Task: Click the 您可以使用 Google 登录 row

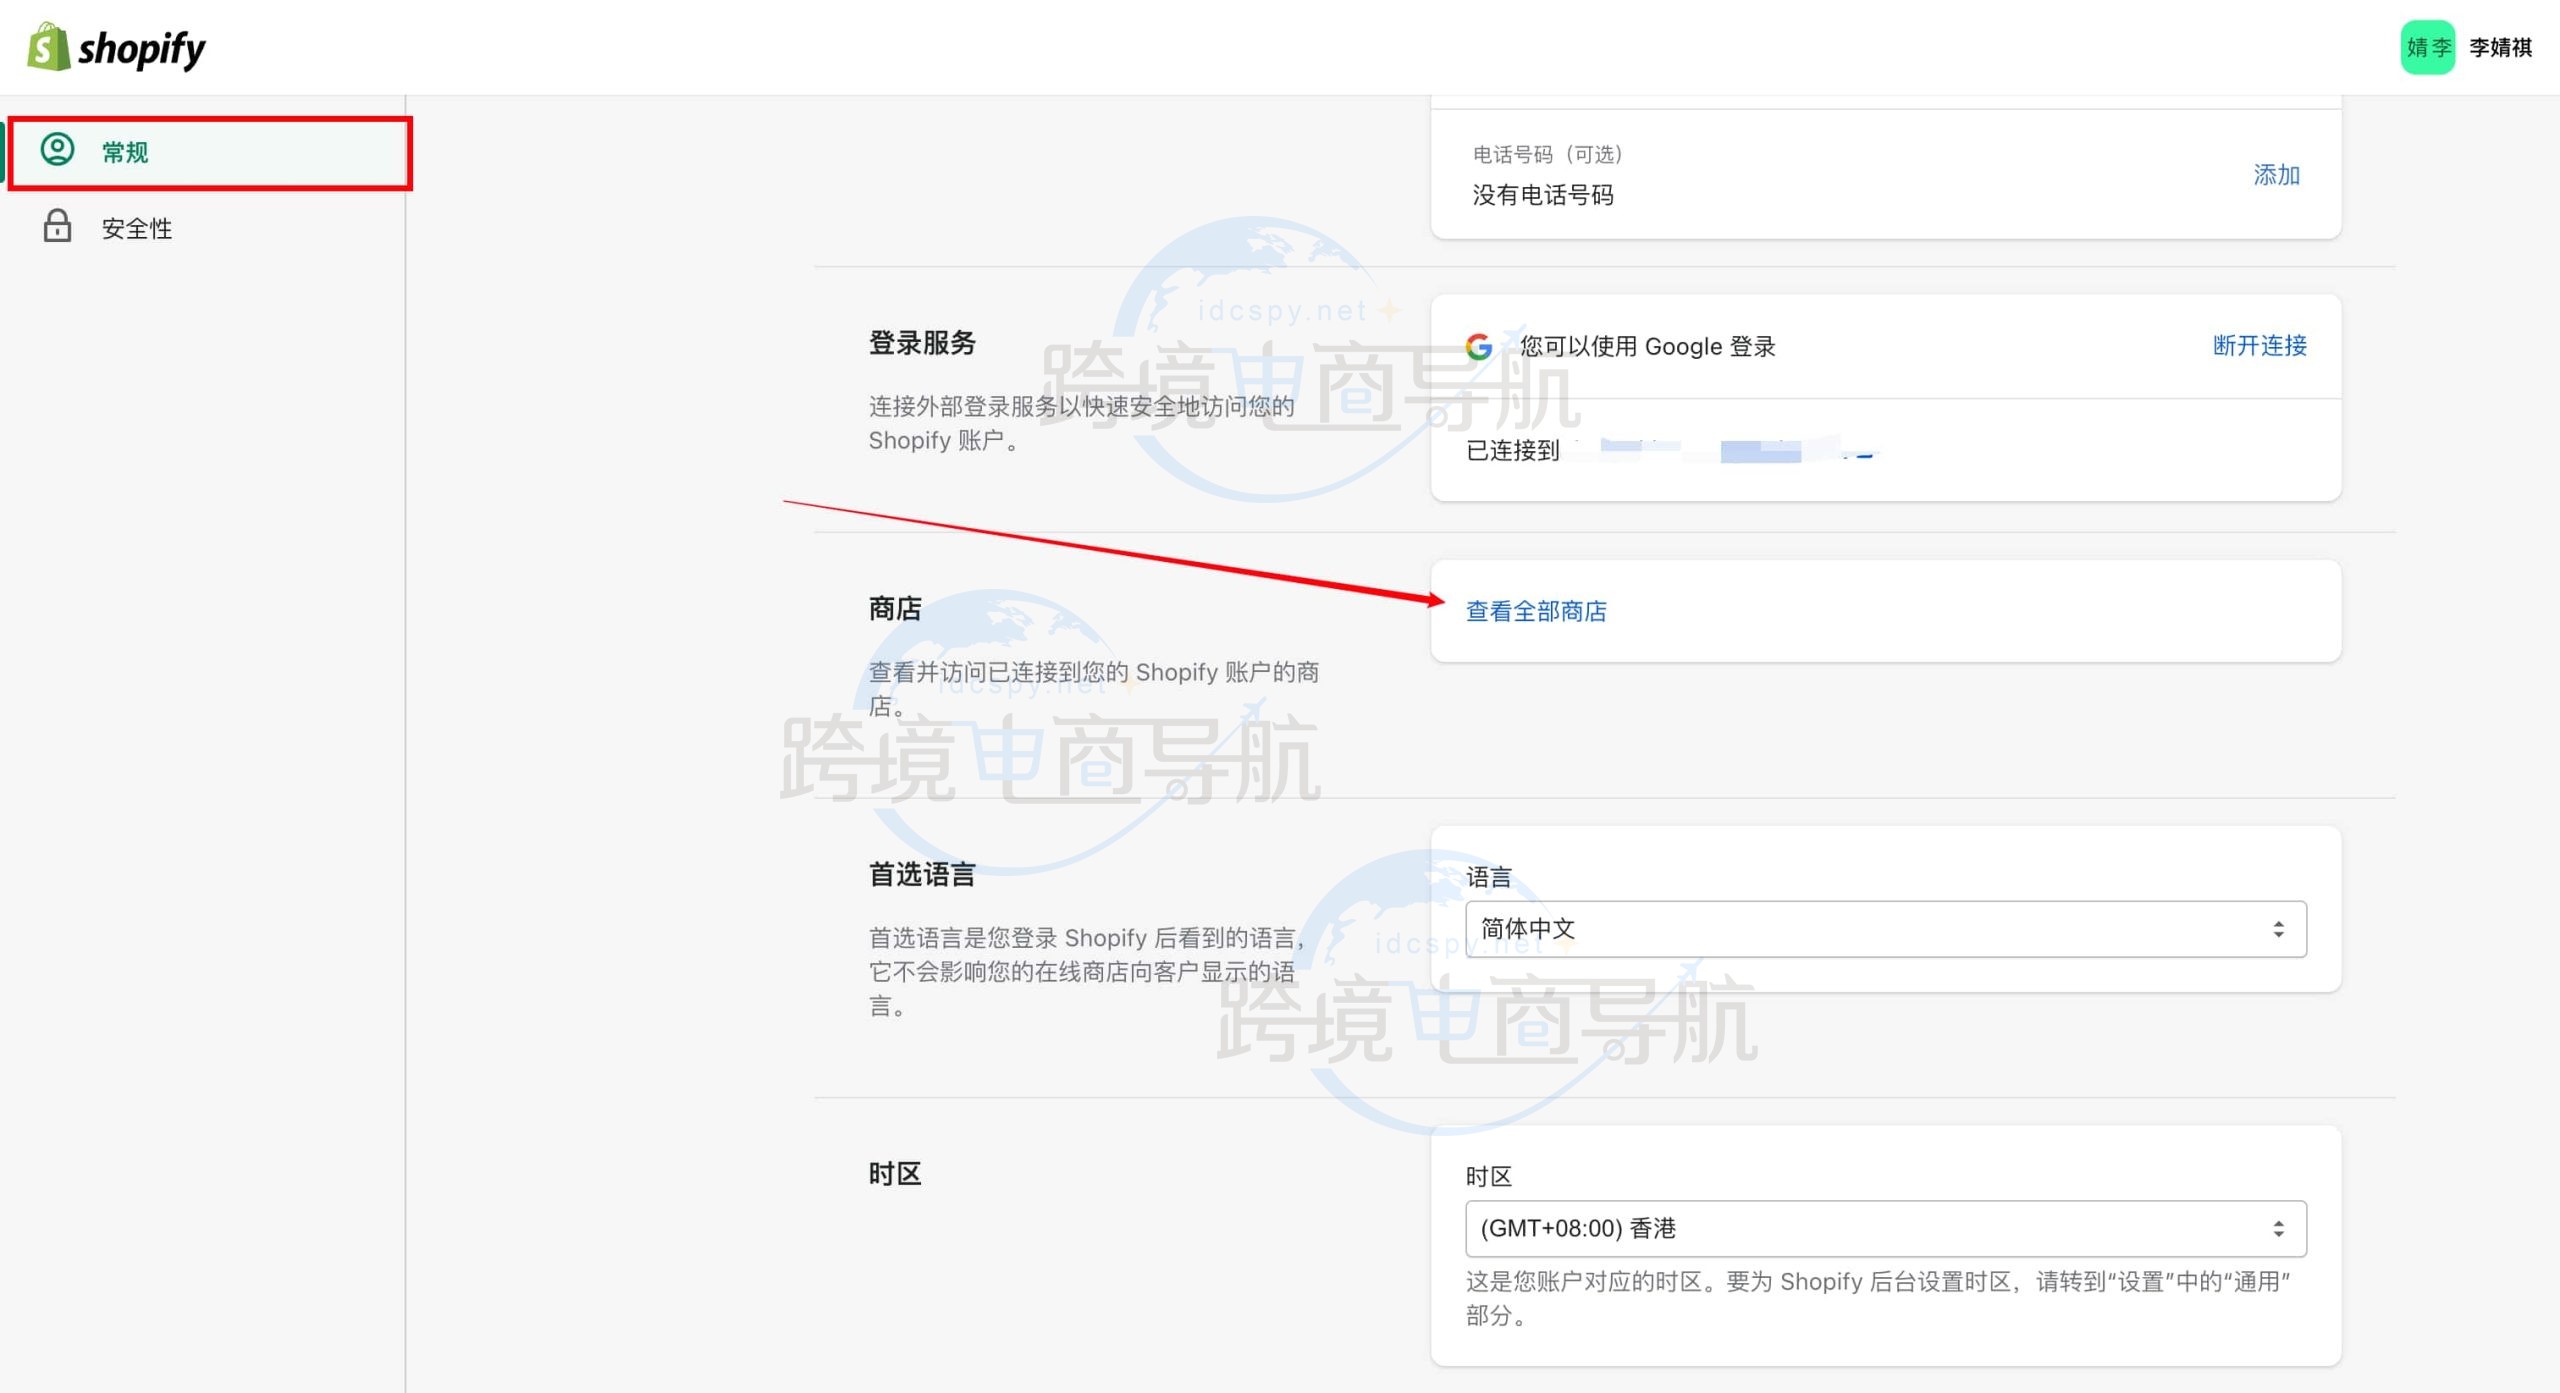Action: (1647, 347)
